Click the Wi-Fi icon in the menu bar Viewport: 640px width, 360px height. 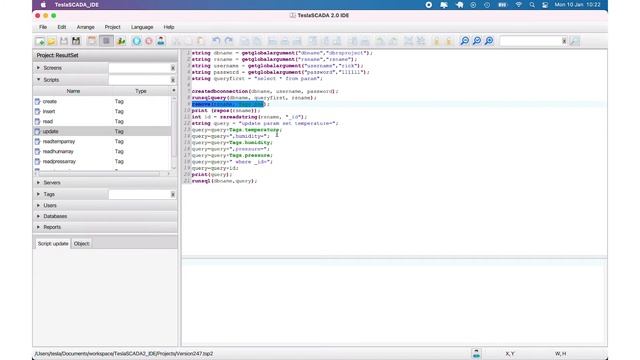pyautogui.click(x=518, y=5)
